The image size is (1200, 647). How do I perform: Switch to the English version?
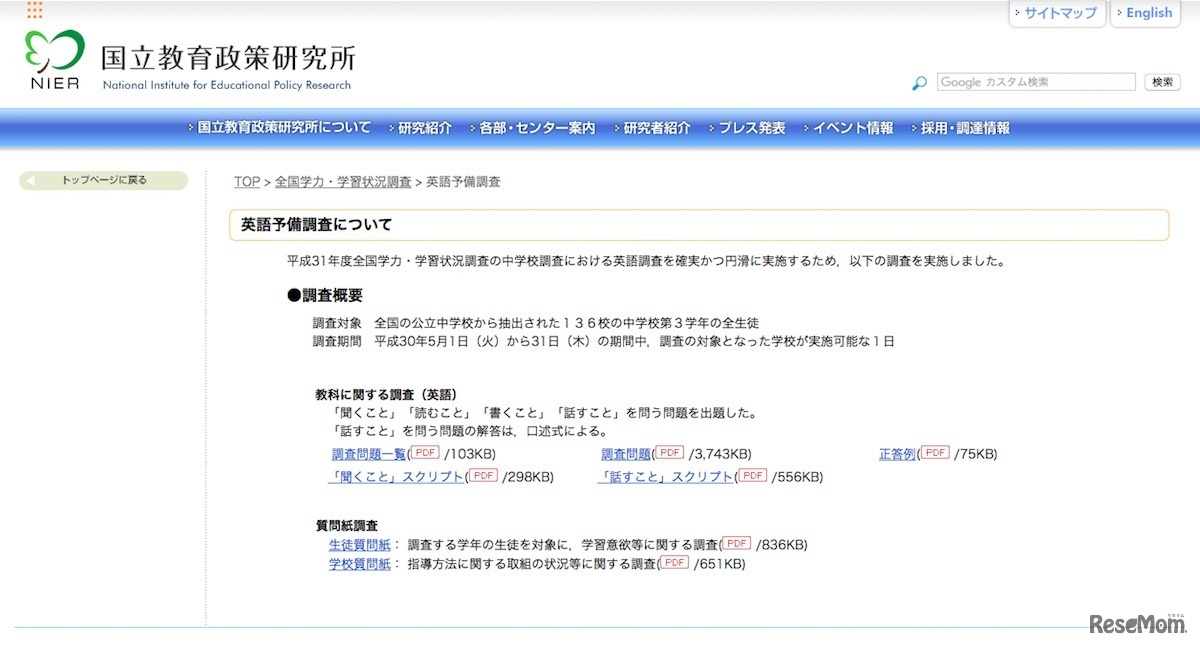click(1146, 13)
